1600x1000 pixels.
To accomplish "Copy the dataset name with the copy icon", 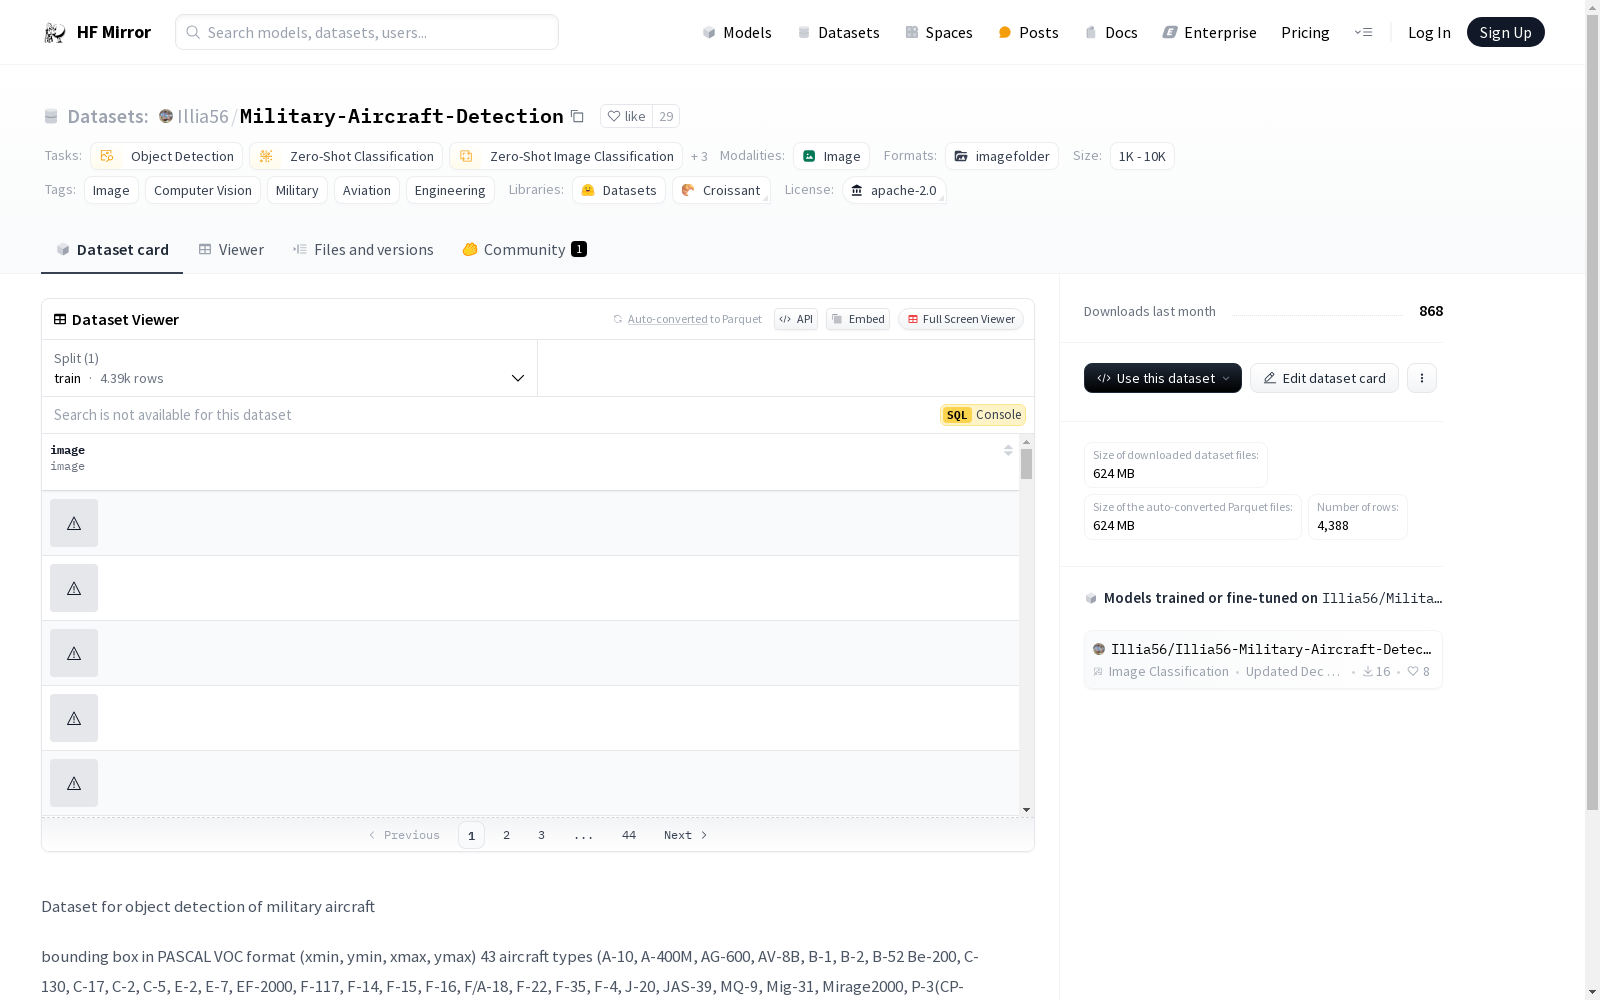I will click(x=577, y=116).
